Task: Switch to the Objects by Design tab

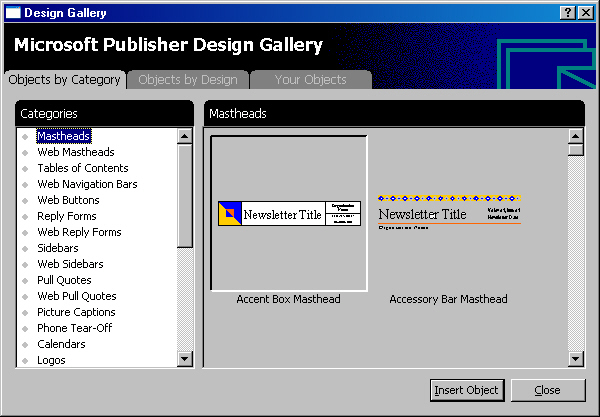Action: (x=188, y=80)
